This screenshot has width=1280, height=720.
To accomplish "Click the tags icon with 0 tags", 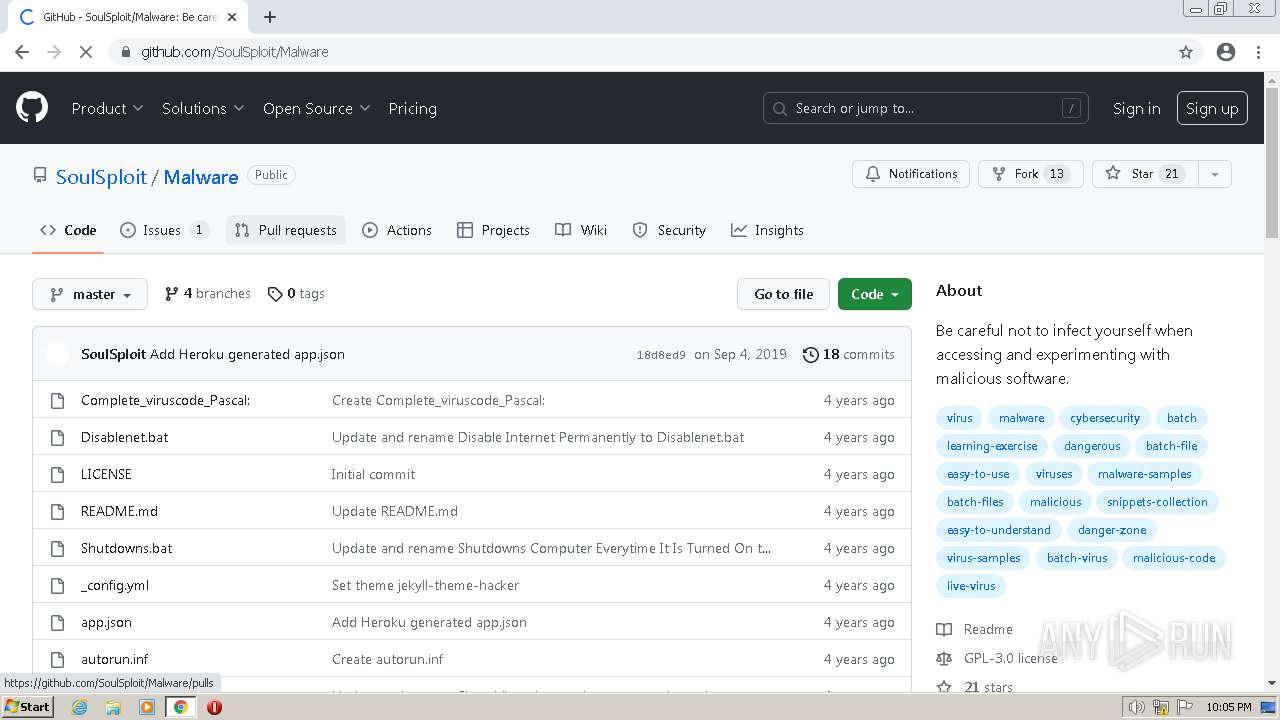I will coord(275,294).
